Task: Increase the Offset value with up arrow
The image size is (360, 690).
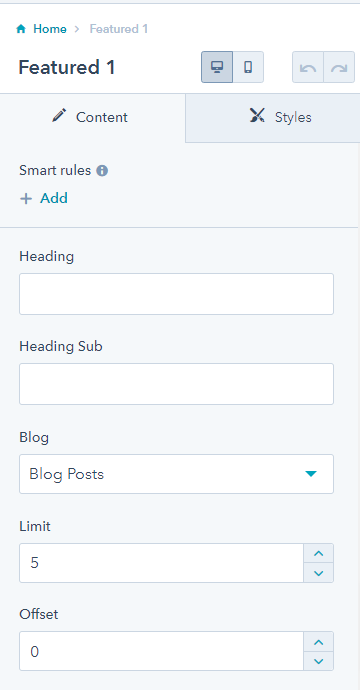Action: [319, 642]
